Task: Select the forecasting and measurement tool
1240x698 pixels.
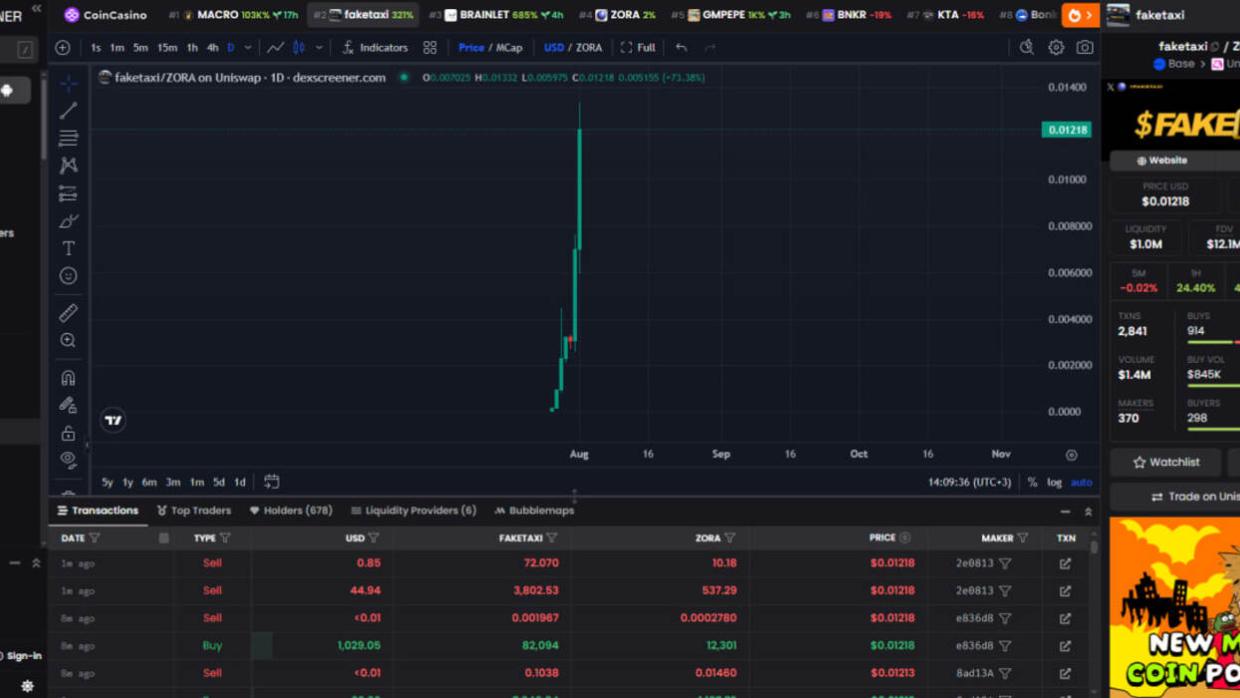Action: point(68,193)
